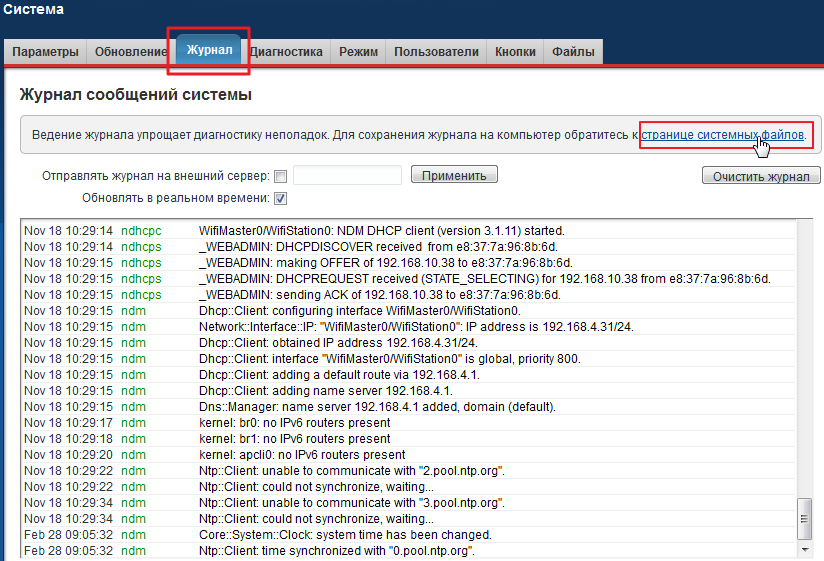Viewport: 824px width, 561px height.
Task: Click the external server address field
Action: click(347, 176)
